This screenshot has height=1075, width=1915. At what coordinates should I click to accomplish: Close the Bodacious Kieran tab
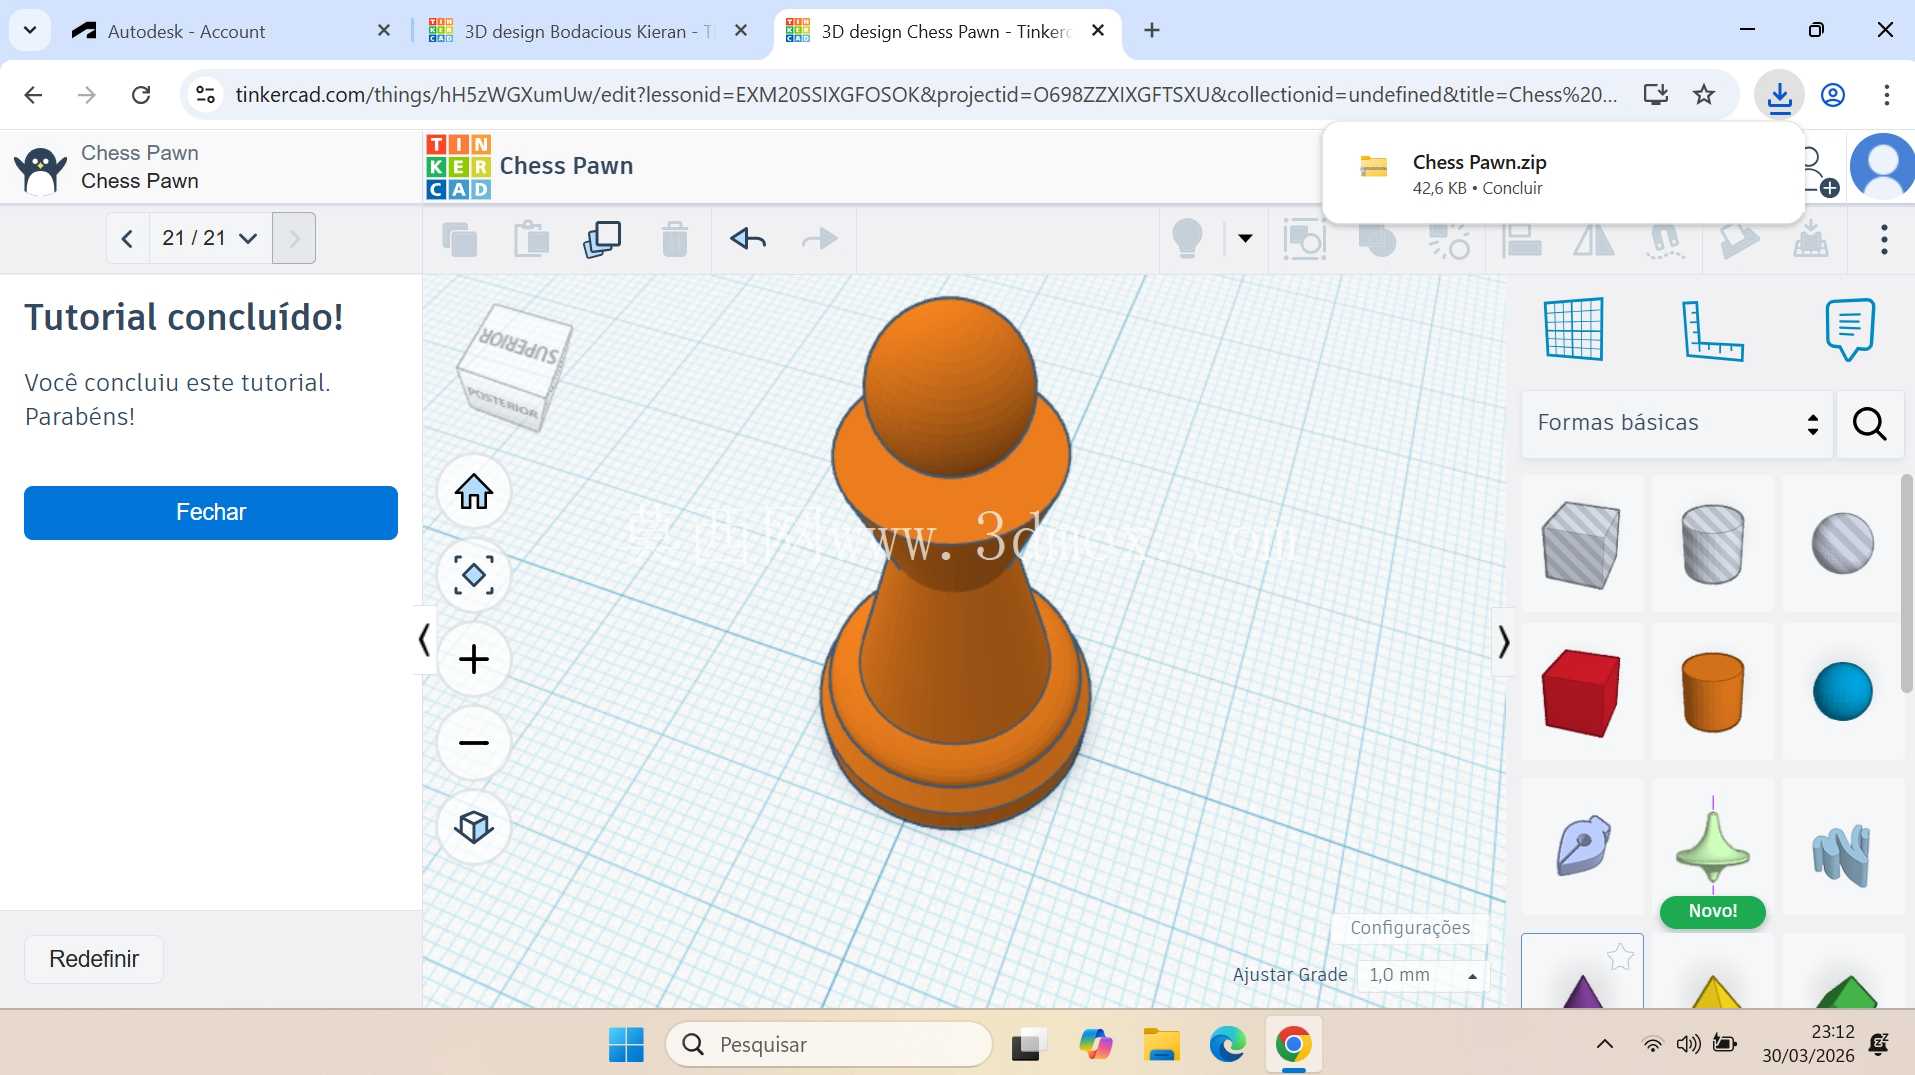click(741, 31)
